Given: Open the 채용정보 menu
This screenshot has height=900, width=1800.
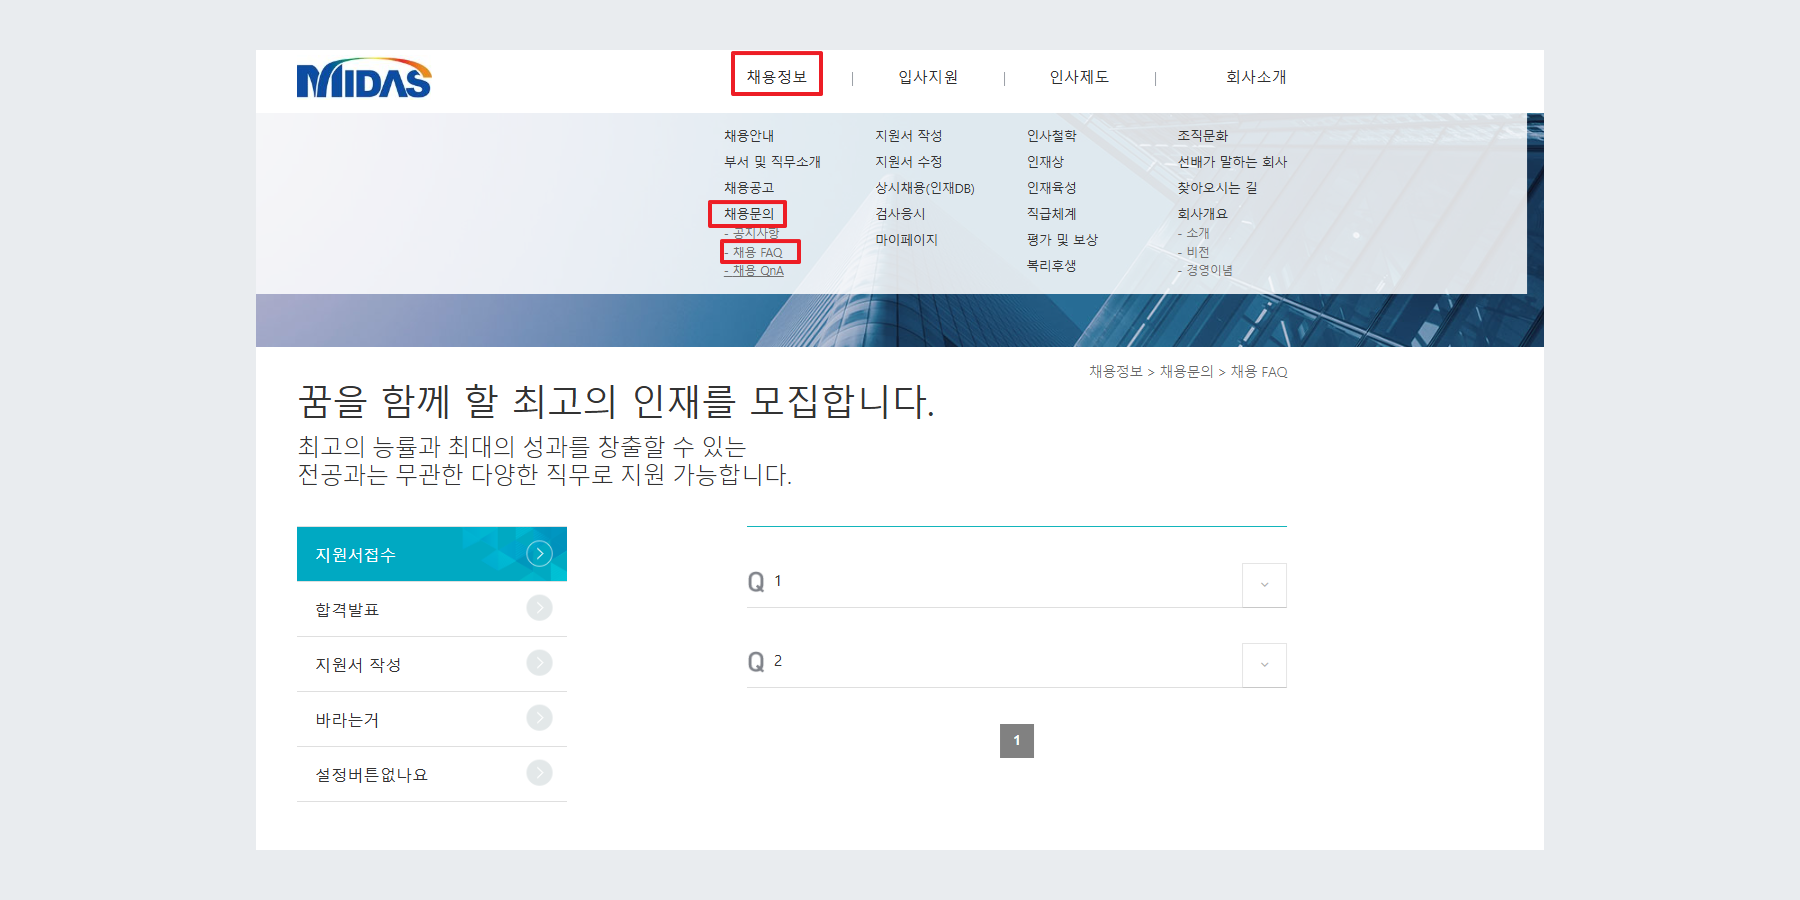Looking at the screenshot, I should point(777,75).
